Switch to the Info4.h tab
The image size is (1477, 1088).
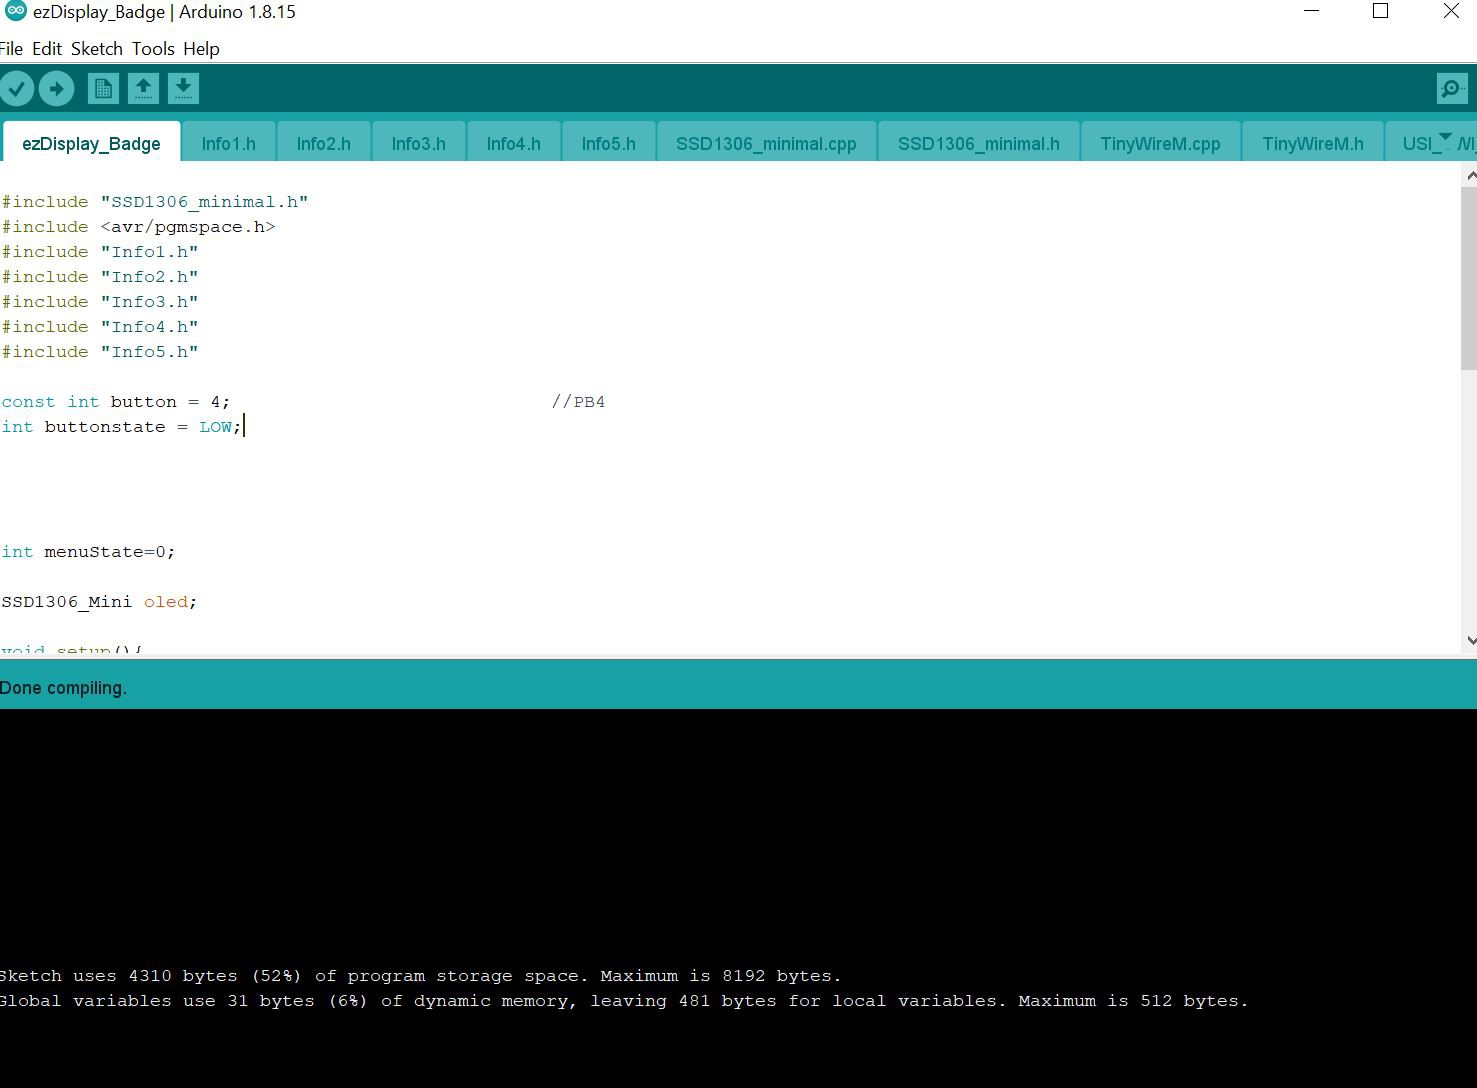513,143
